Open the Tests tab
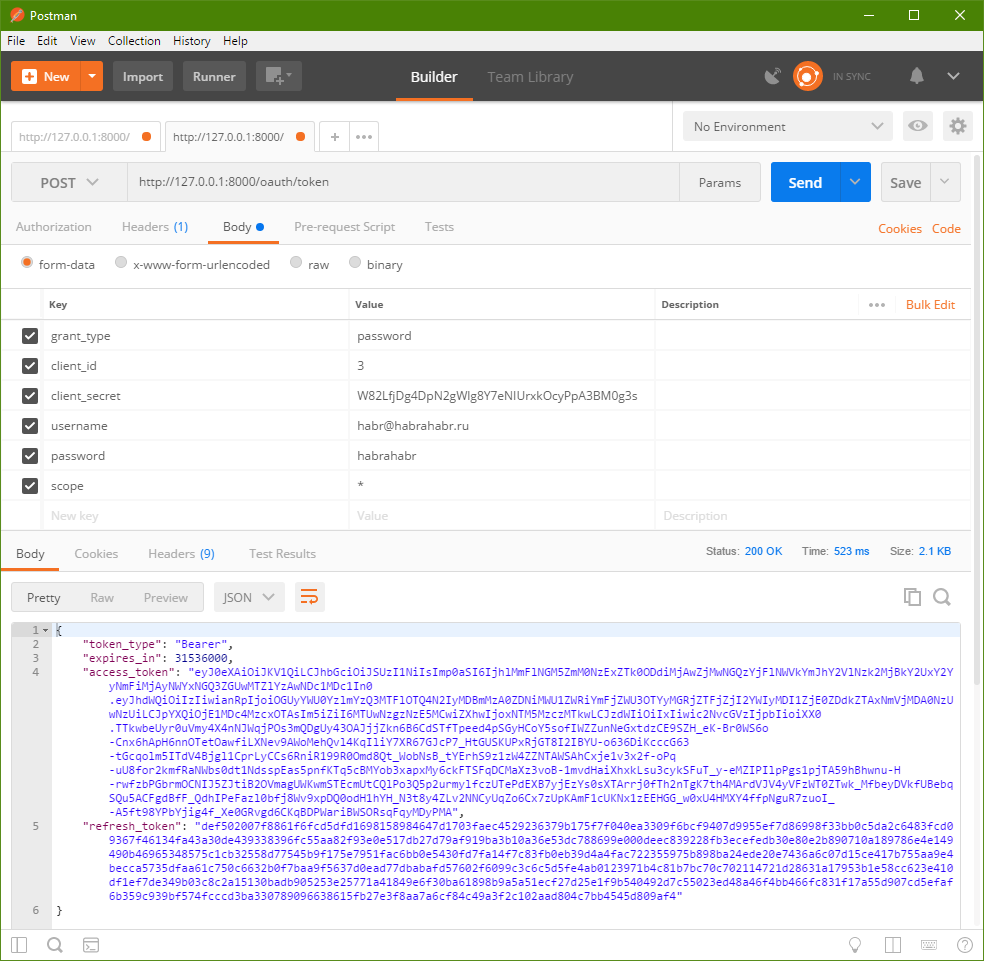Screen dimensions: 984x961 click(x=439, y=227)
